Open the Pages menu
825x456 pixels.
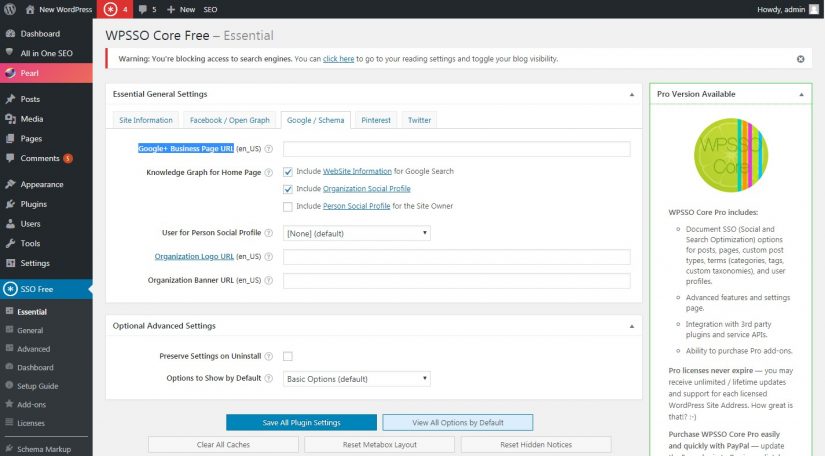[x=46, y=138]
